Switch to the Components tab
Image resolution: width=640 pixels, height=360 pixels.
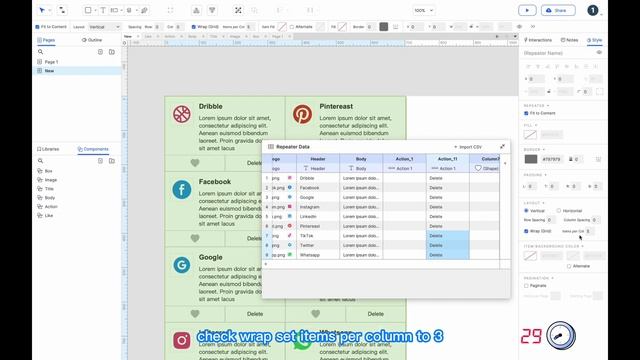(x=93, y=149)
